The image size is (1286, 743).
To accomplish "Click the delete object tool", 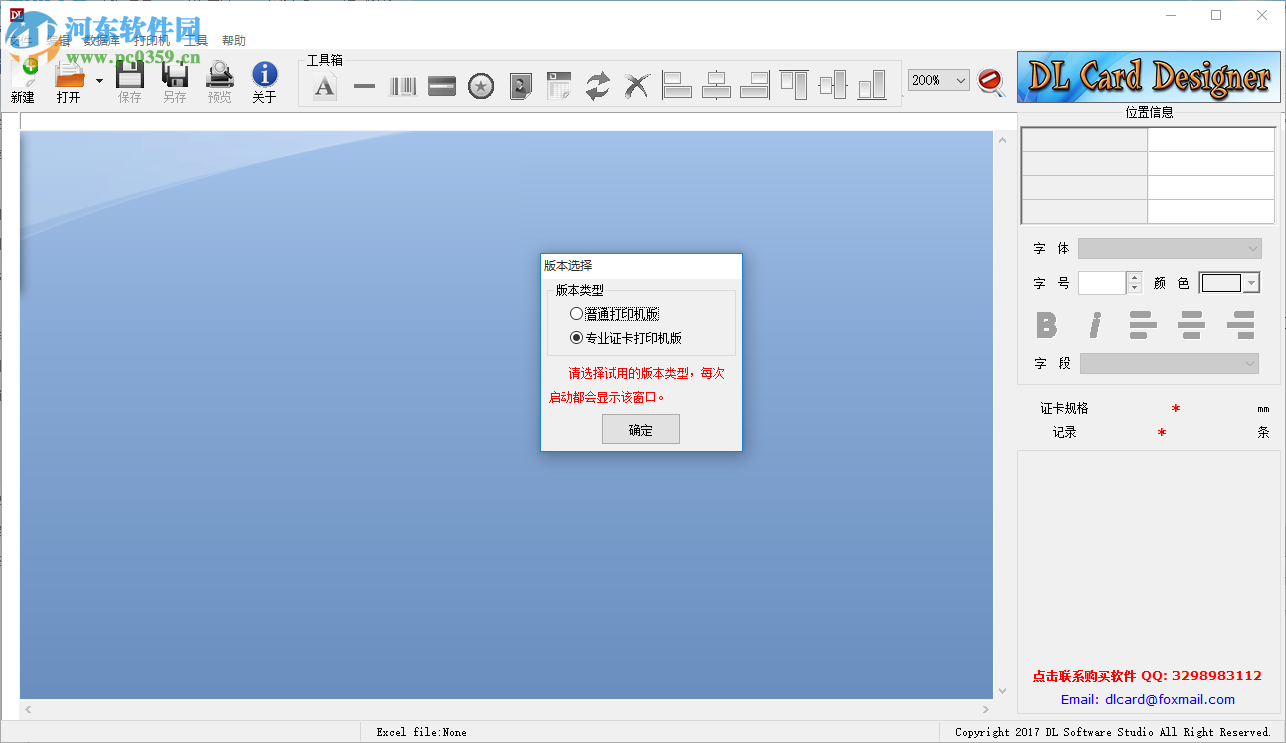I will pos(637,86).
